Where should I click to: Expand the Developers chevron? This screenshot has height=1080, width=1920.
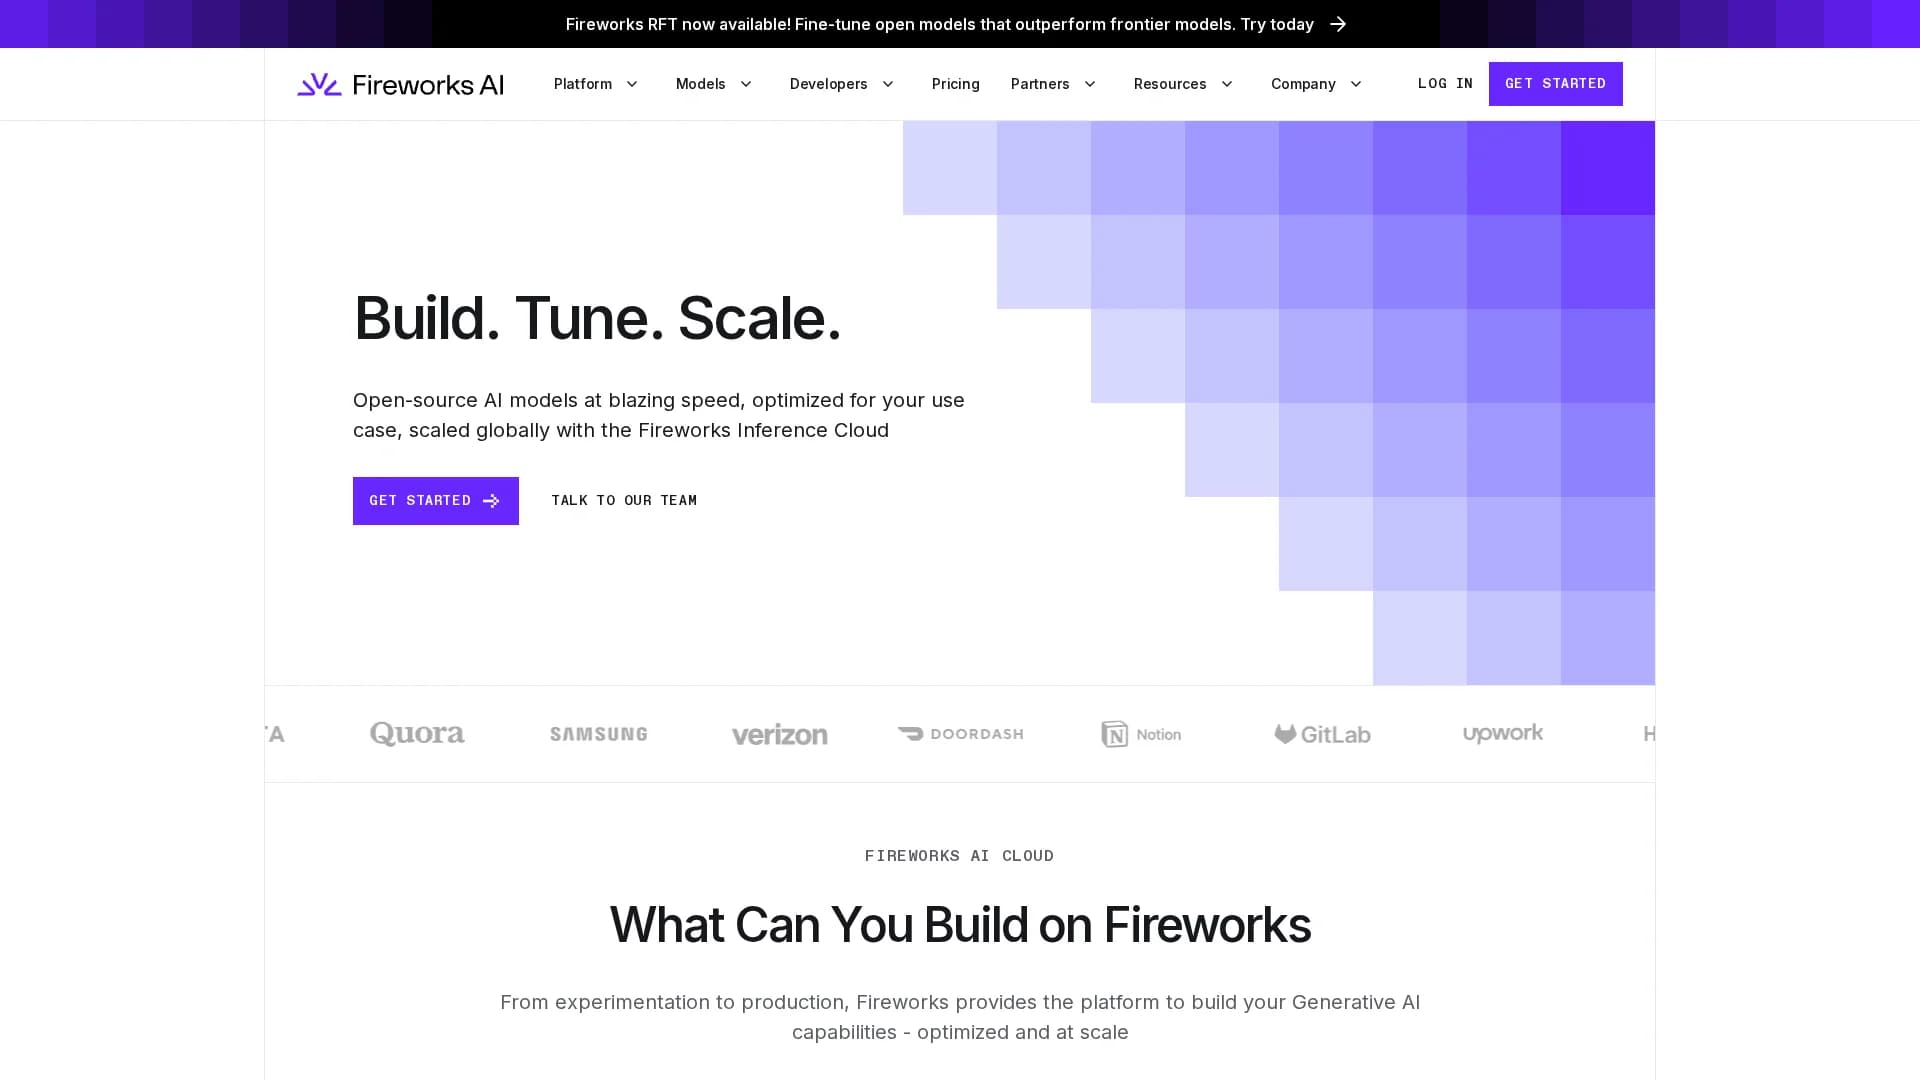[888, 84]
